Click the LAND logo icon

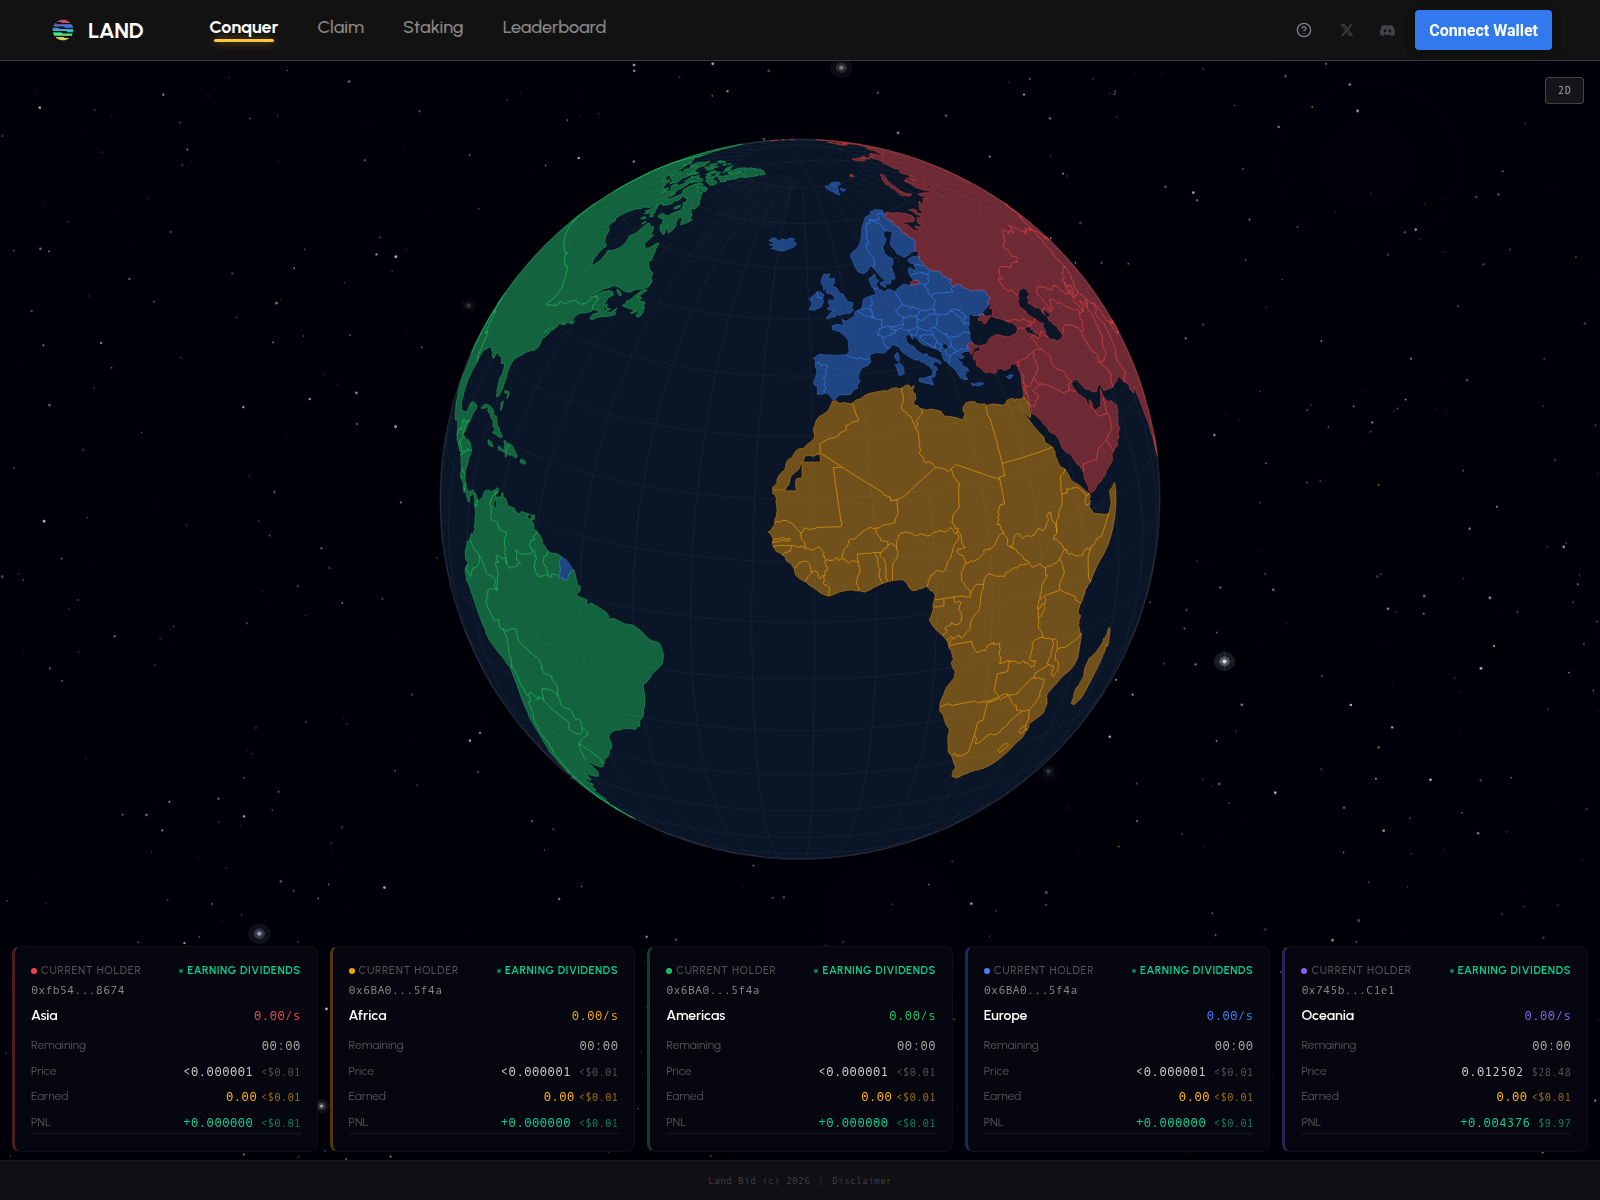click(x=63, y=30)
